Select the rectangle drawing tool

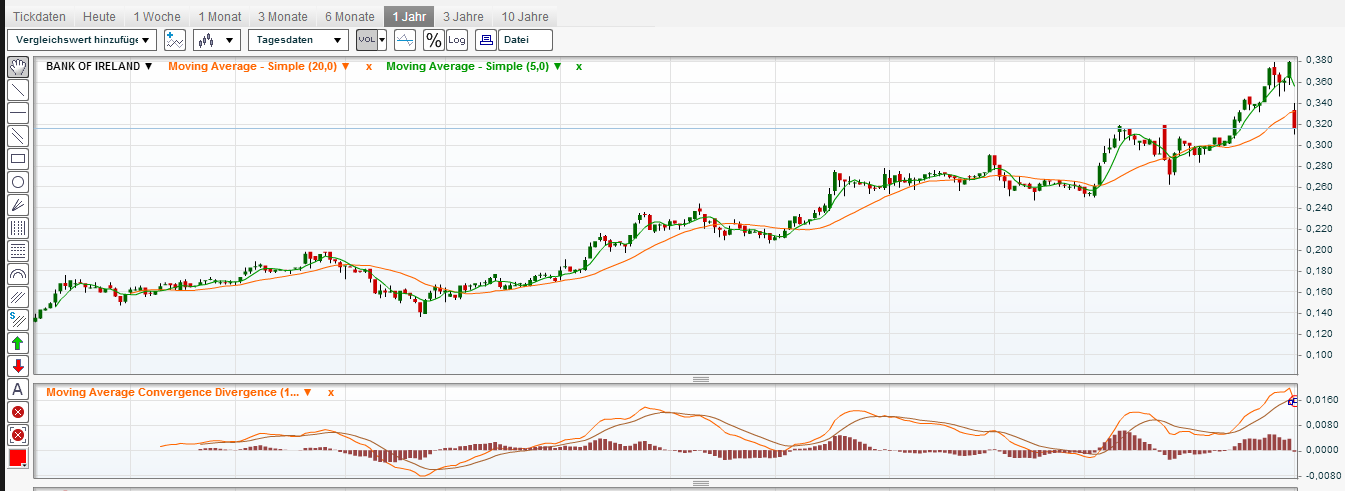[x=18, y=159]
